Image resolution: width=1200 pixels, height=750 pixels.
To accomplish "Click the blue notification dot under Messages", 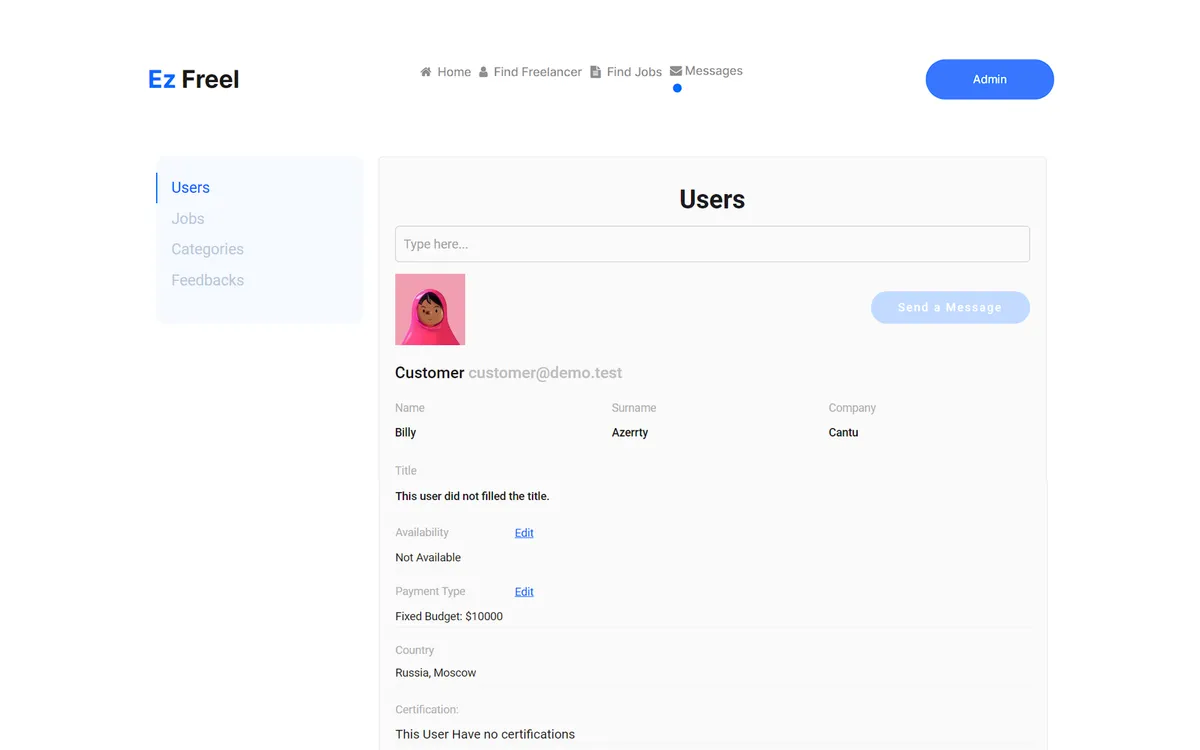I will [677, 88].
